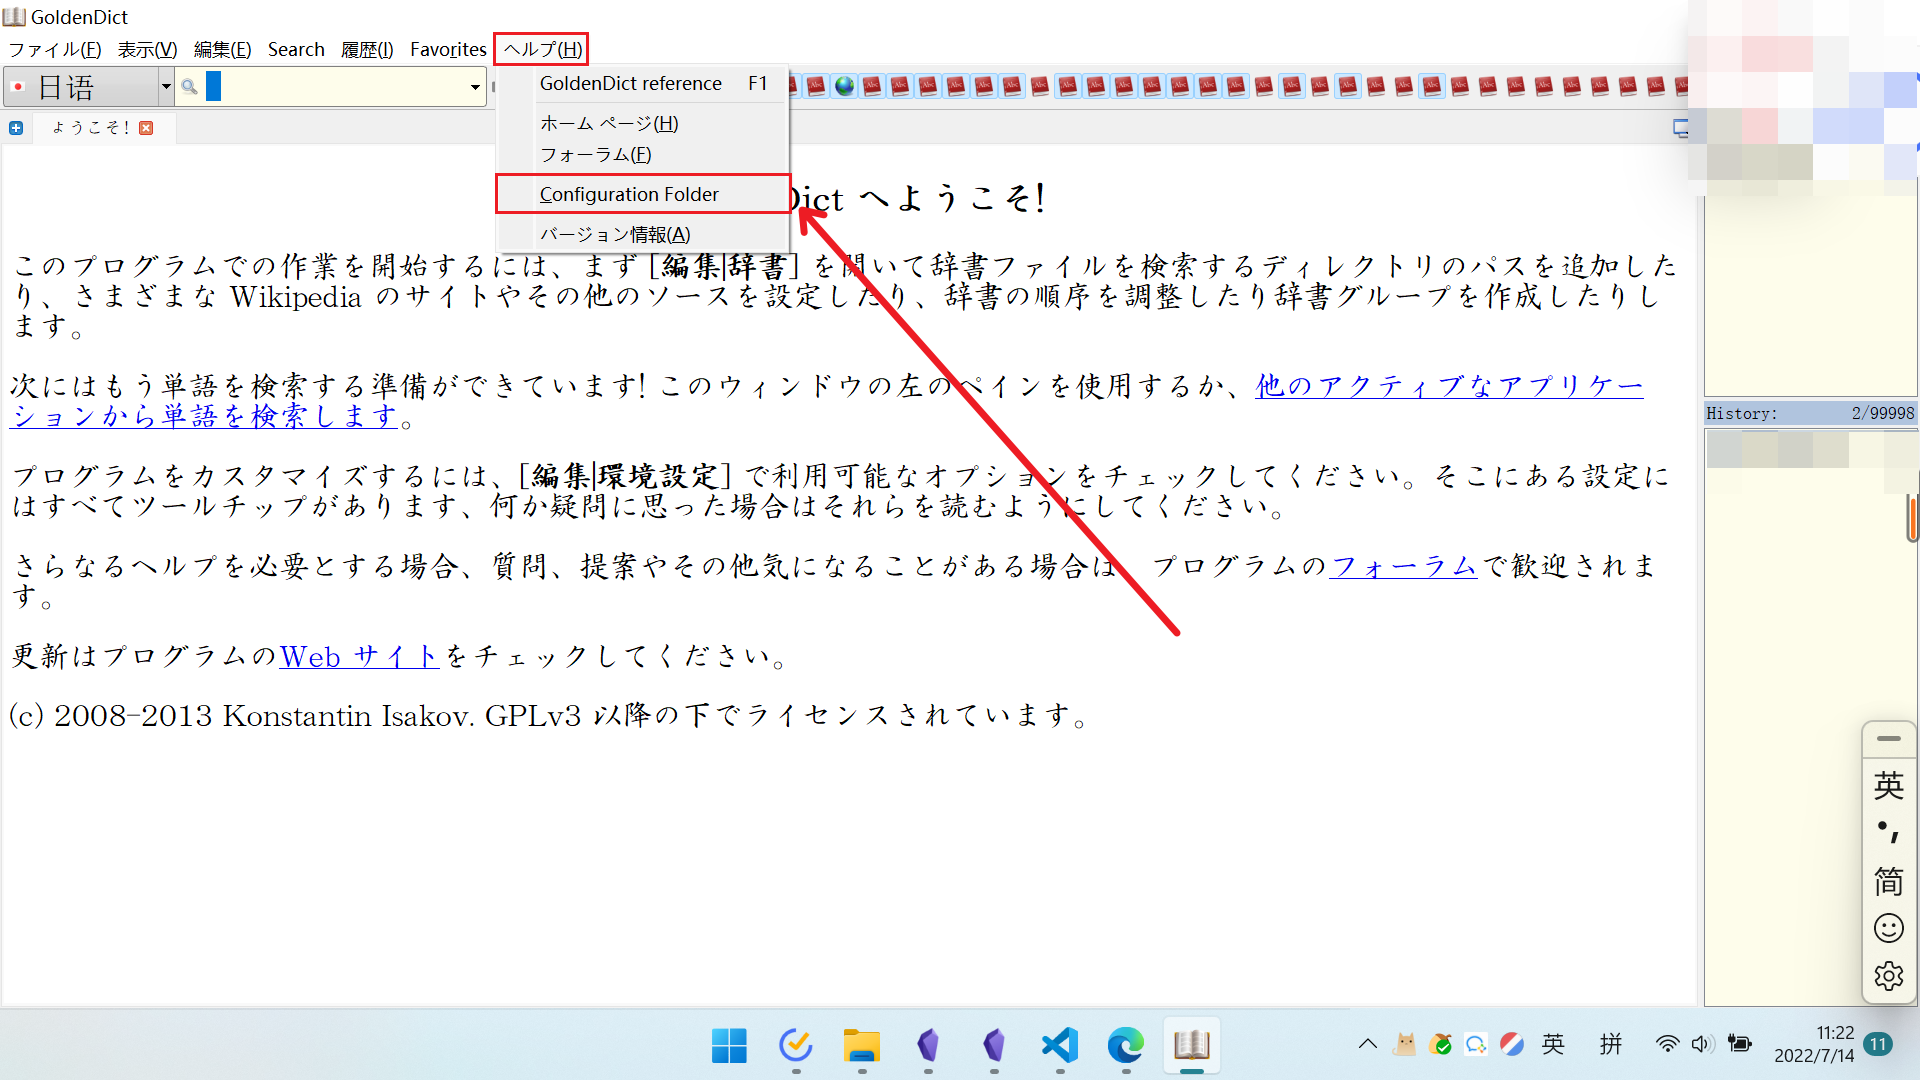
Task: Click the magnifier icon in search box
Action: tap(189, 87)
